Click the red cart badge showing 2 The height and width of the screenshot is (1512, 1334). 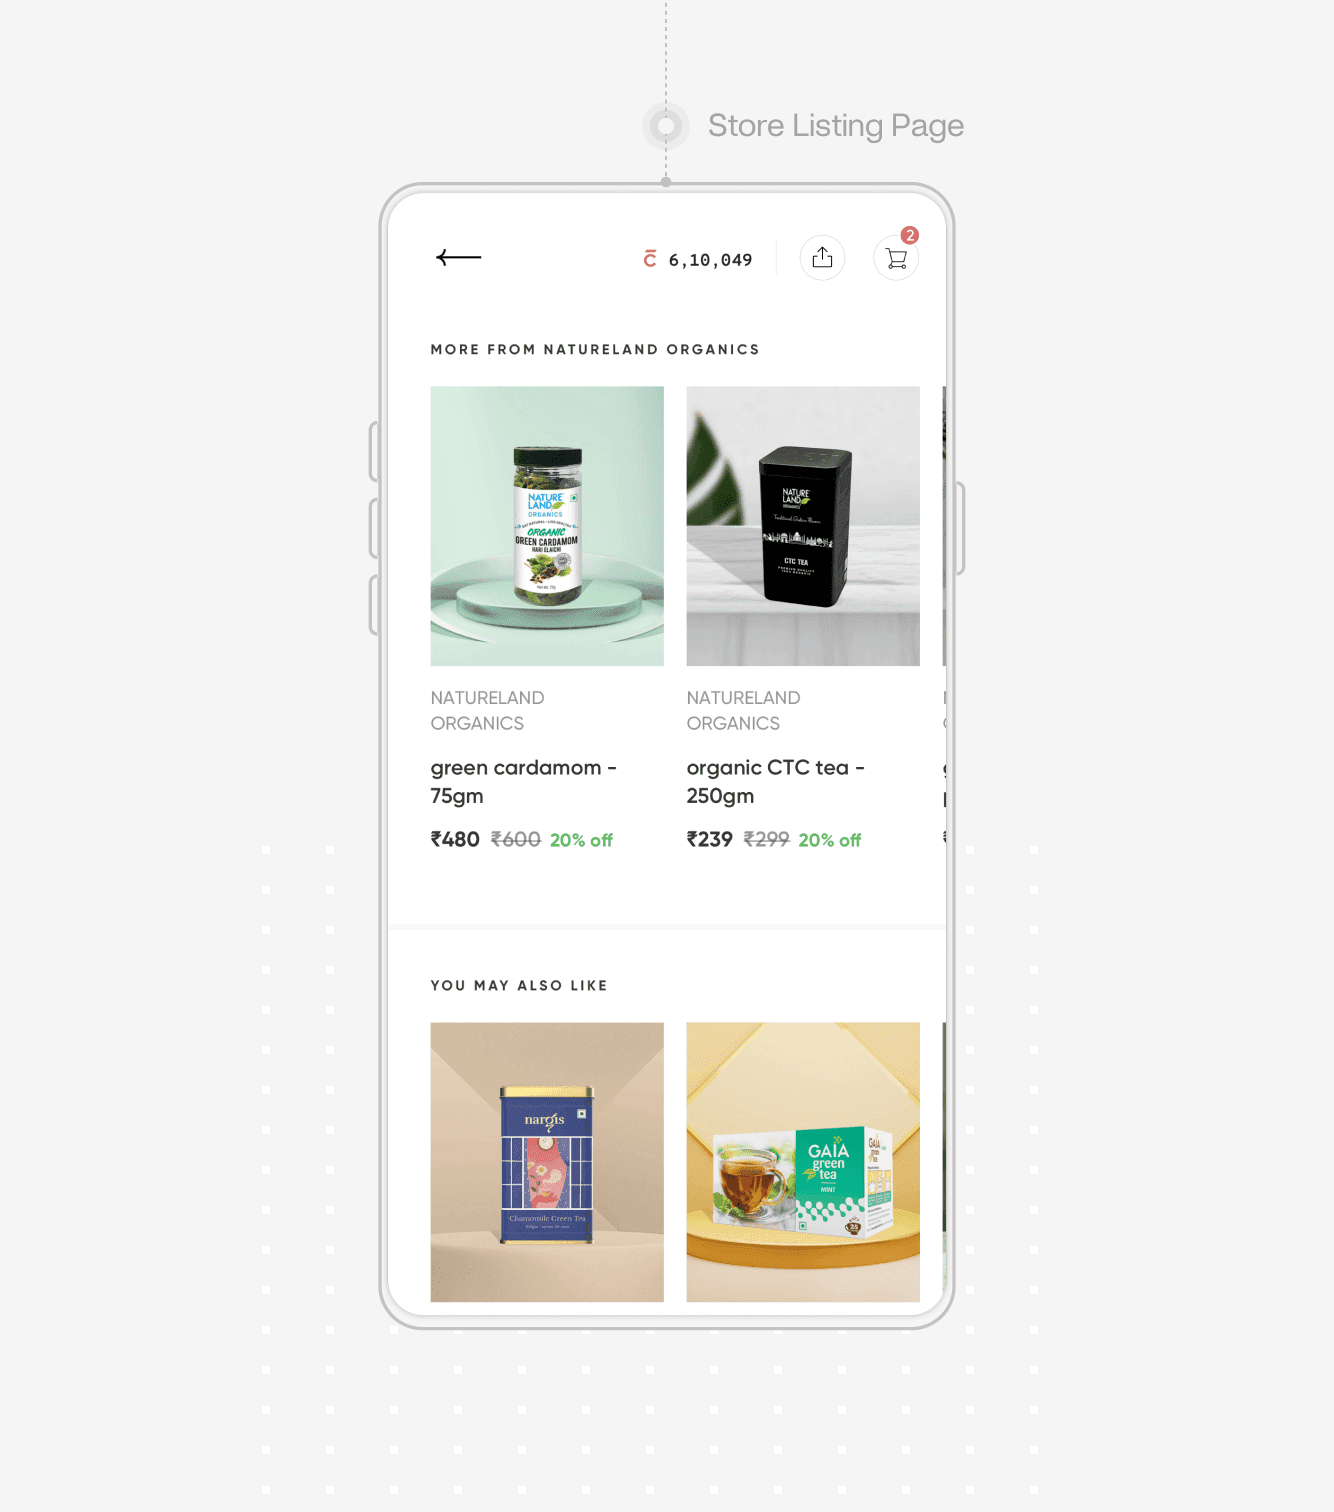coord(909,235)
